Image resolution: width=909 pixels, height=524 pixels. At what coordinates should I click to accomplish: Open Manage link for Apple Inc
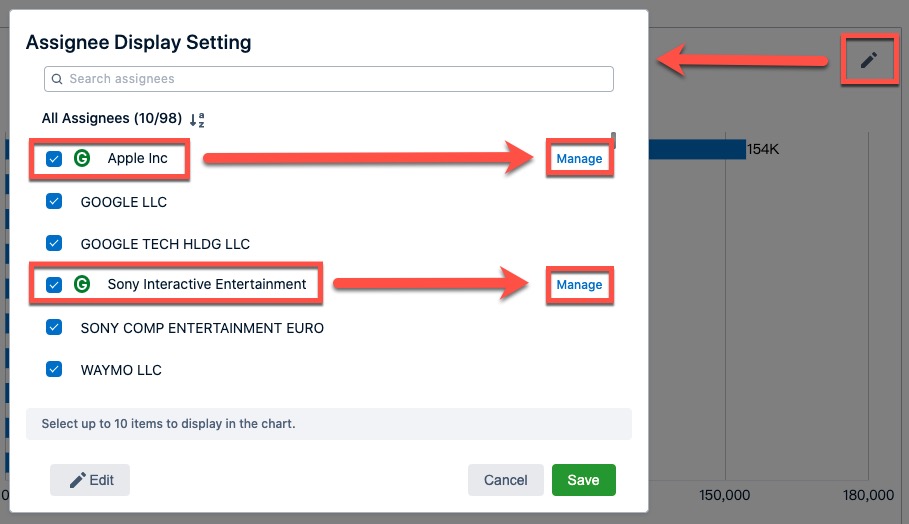pyautogui.click(x=579, y=159)
